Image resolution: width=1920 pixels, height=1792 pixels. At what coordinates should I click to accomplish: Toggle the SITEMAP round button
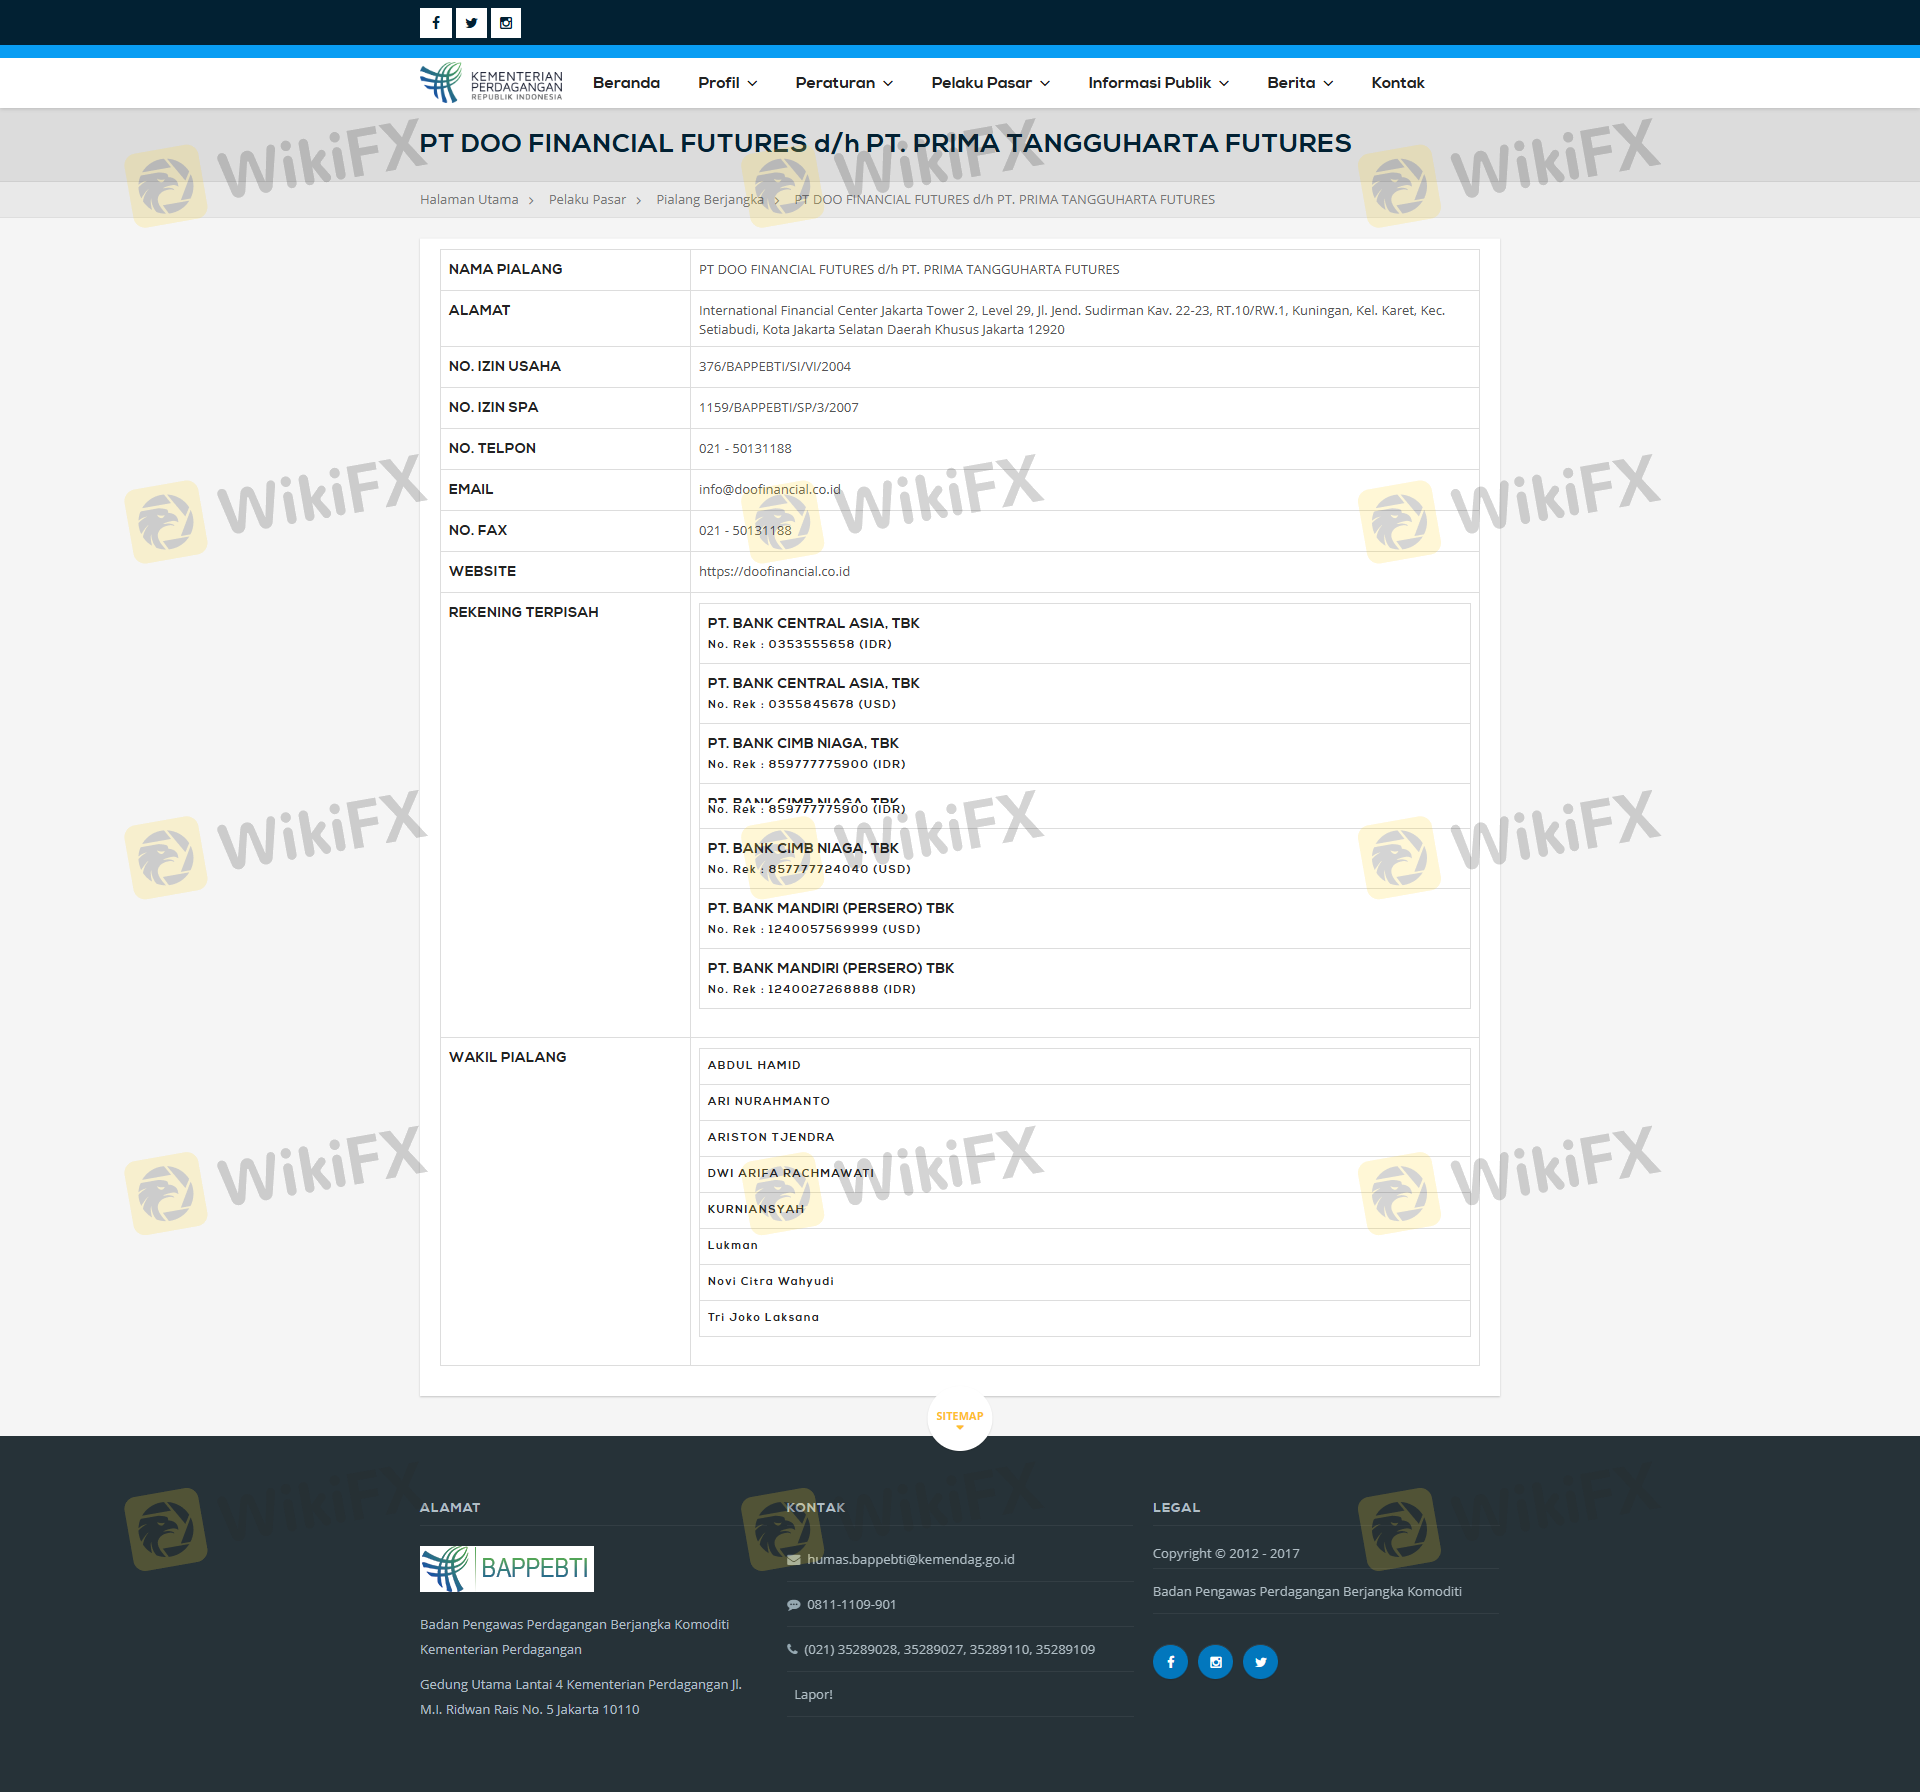coord(959,1417)
